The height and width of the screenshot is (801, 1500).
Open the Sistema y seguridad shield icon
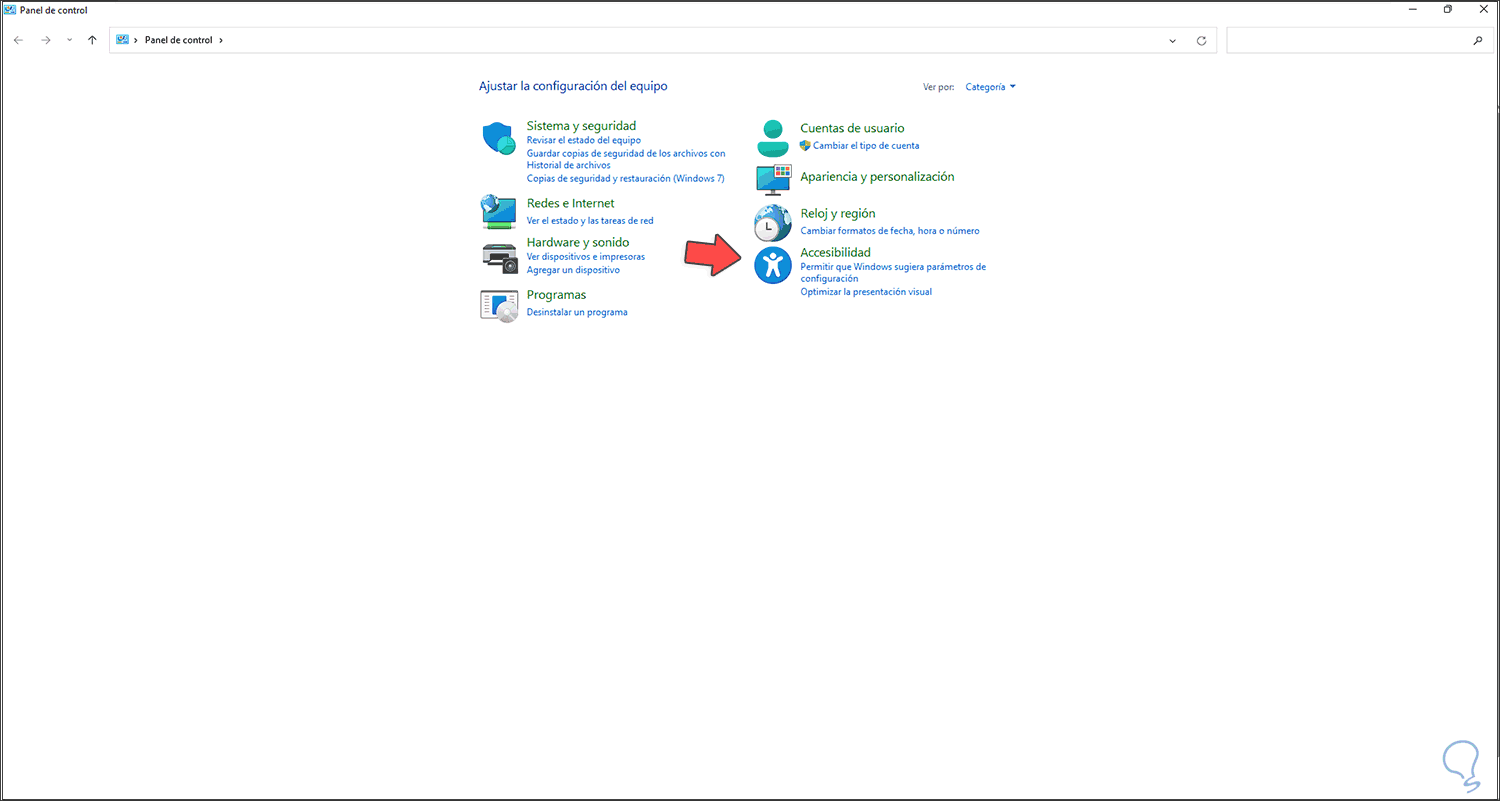click(x=498, y=138)
